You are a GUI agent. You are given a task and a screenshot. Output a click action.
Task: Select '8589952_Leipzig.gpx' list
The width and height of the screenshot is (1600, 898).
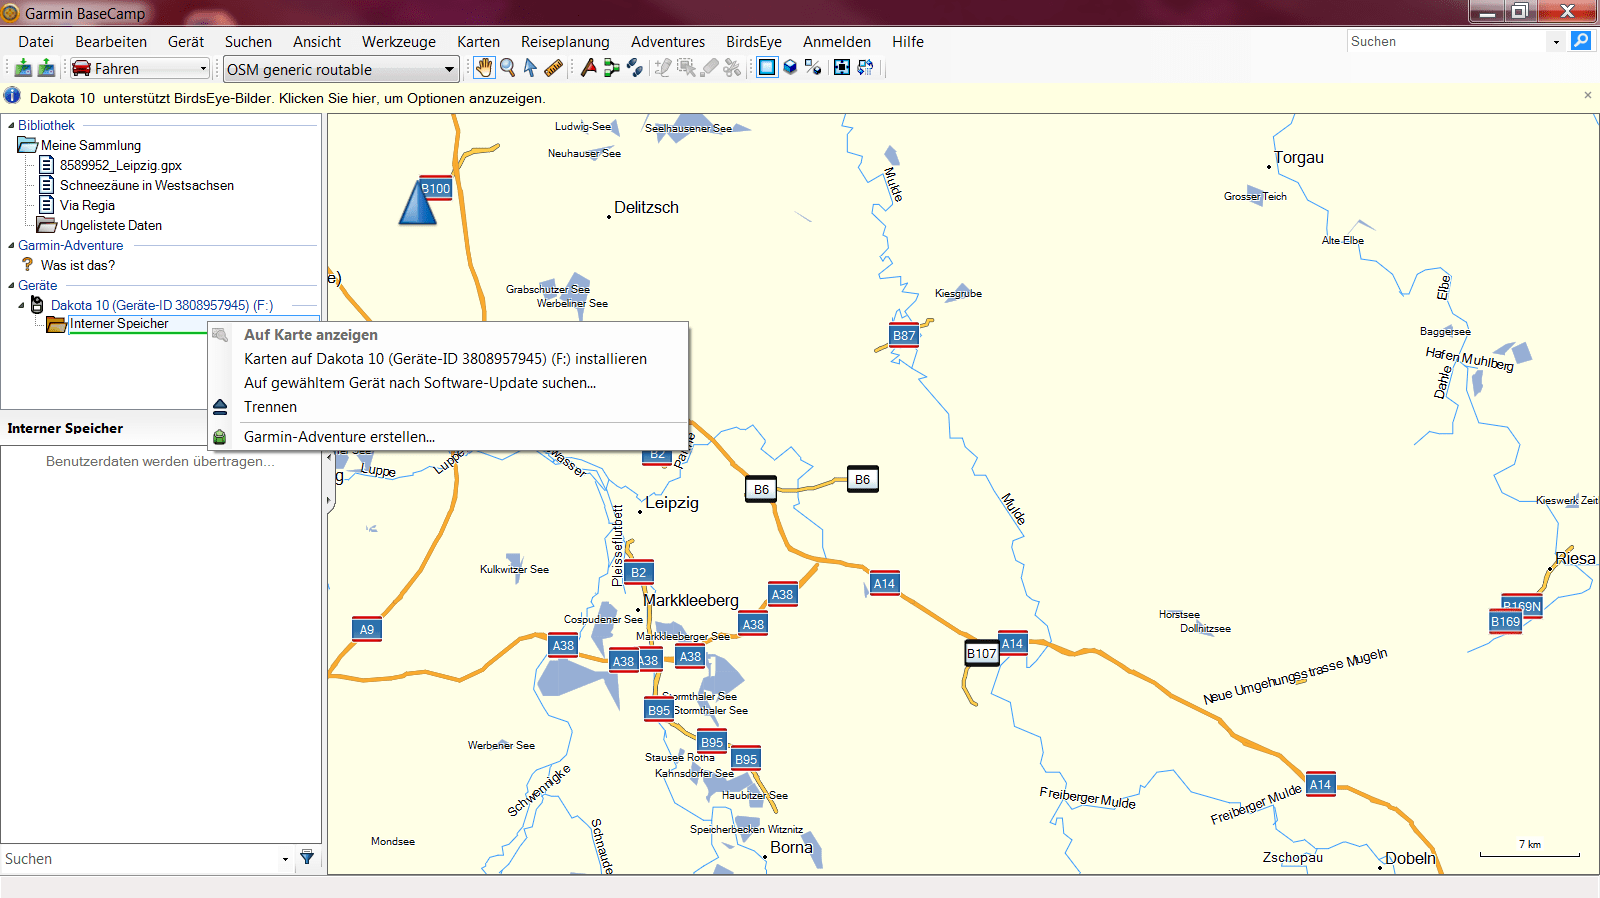(121, 165)
